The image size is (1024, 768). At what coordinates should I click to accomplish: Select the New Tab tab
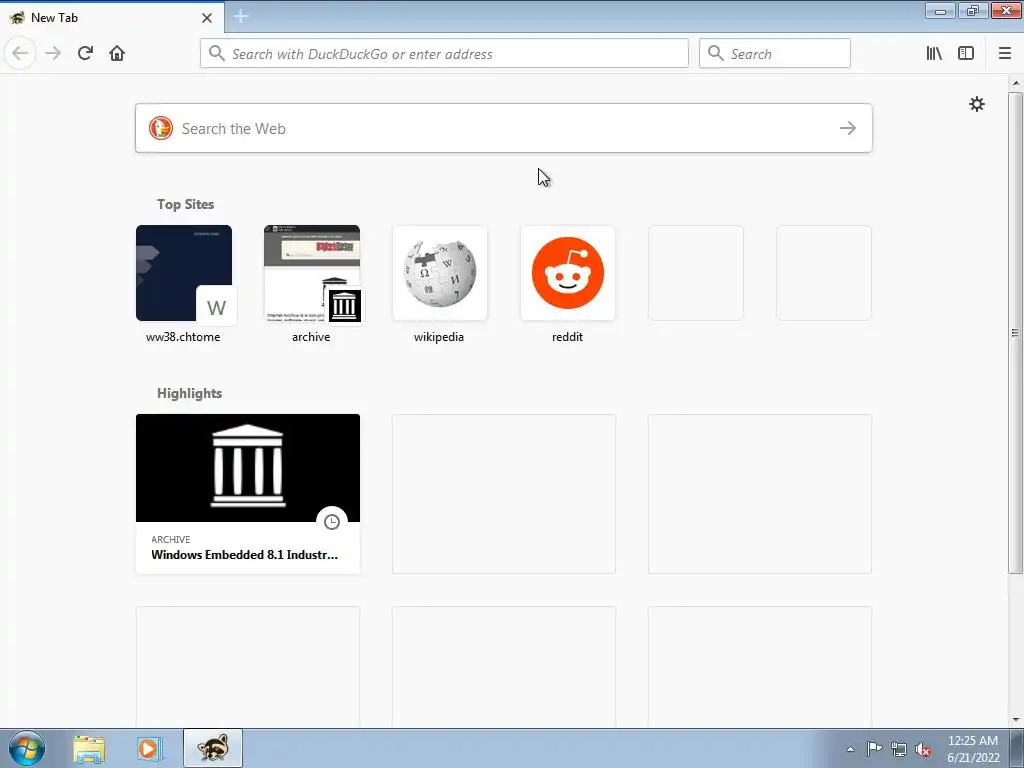coord(112,18)
